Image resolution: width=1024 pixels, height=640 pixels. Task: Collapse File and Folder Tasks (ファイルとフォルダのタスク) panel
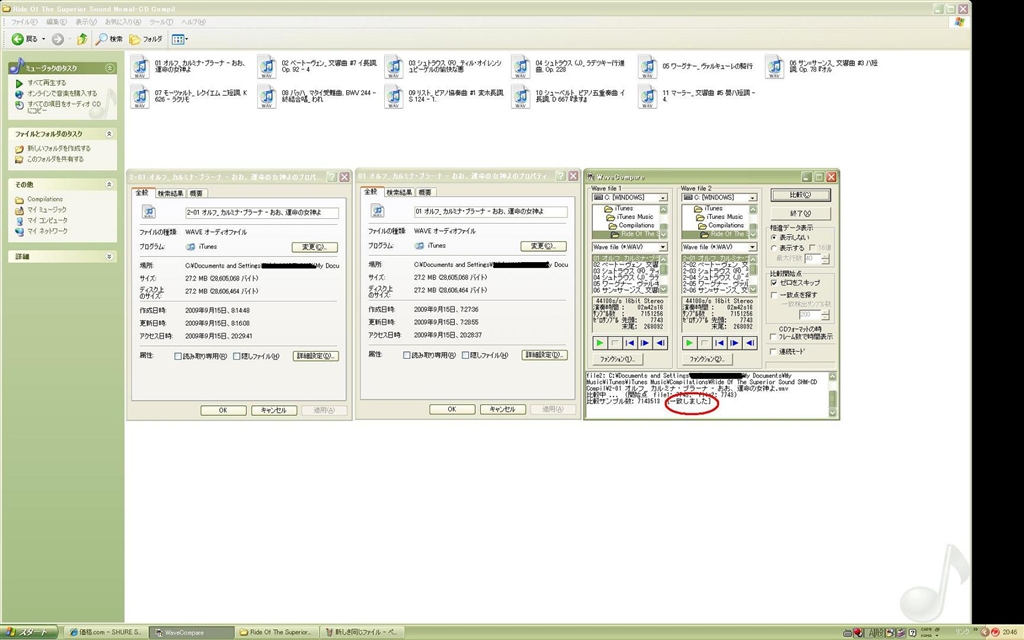point(110,133)
